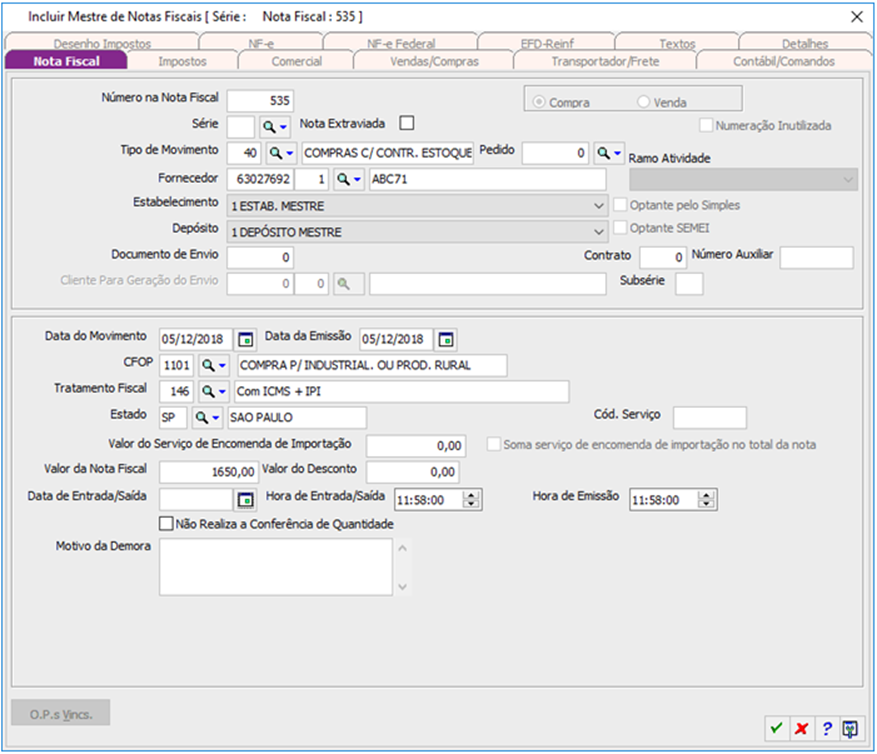Open the EFD-Reinf tab
The image size is (877, 754).
click(x=547, y=43)
